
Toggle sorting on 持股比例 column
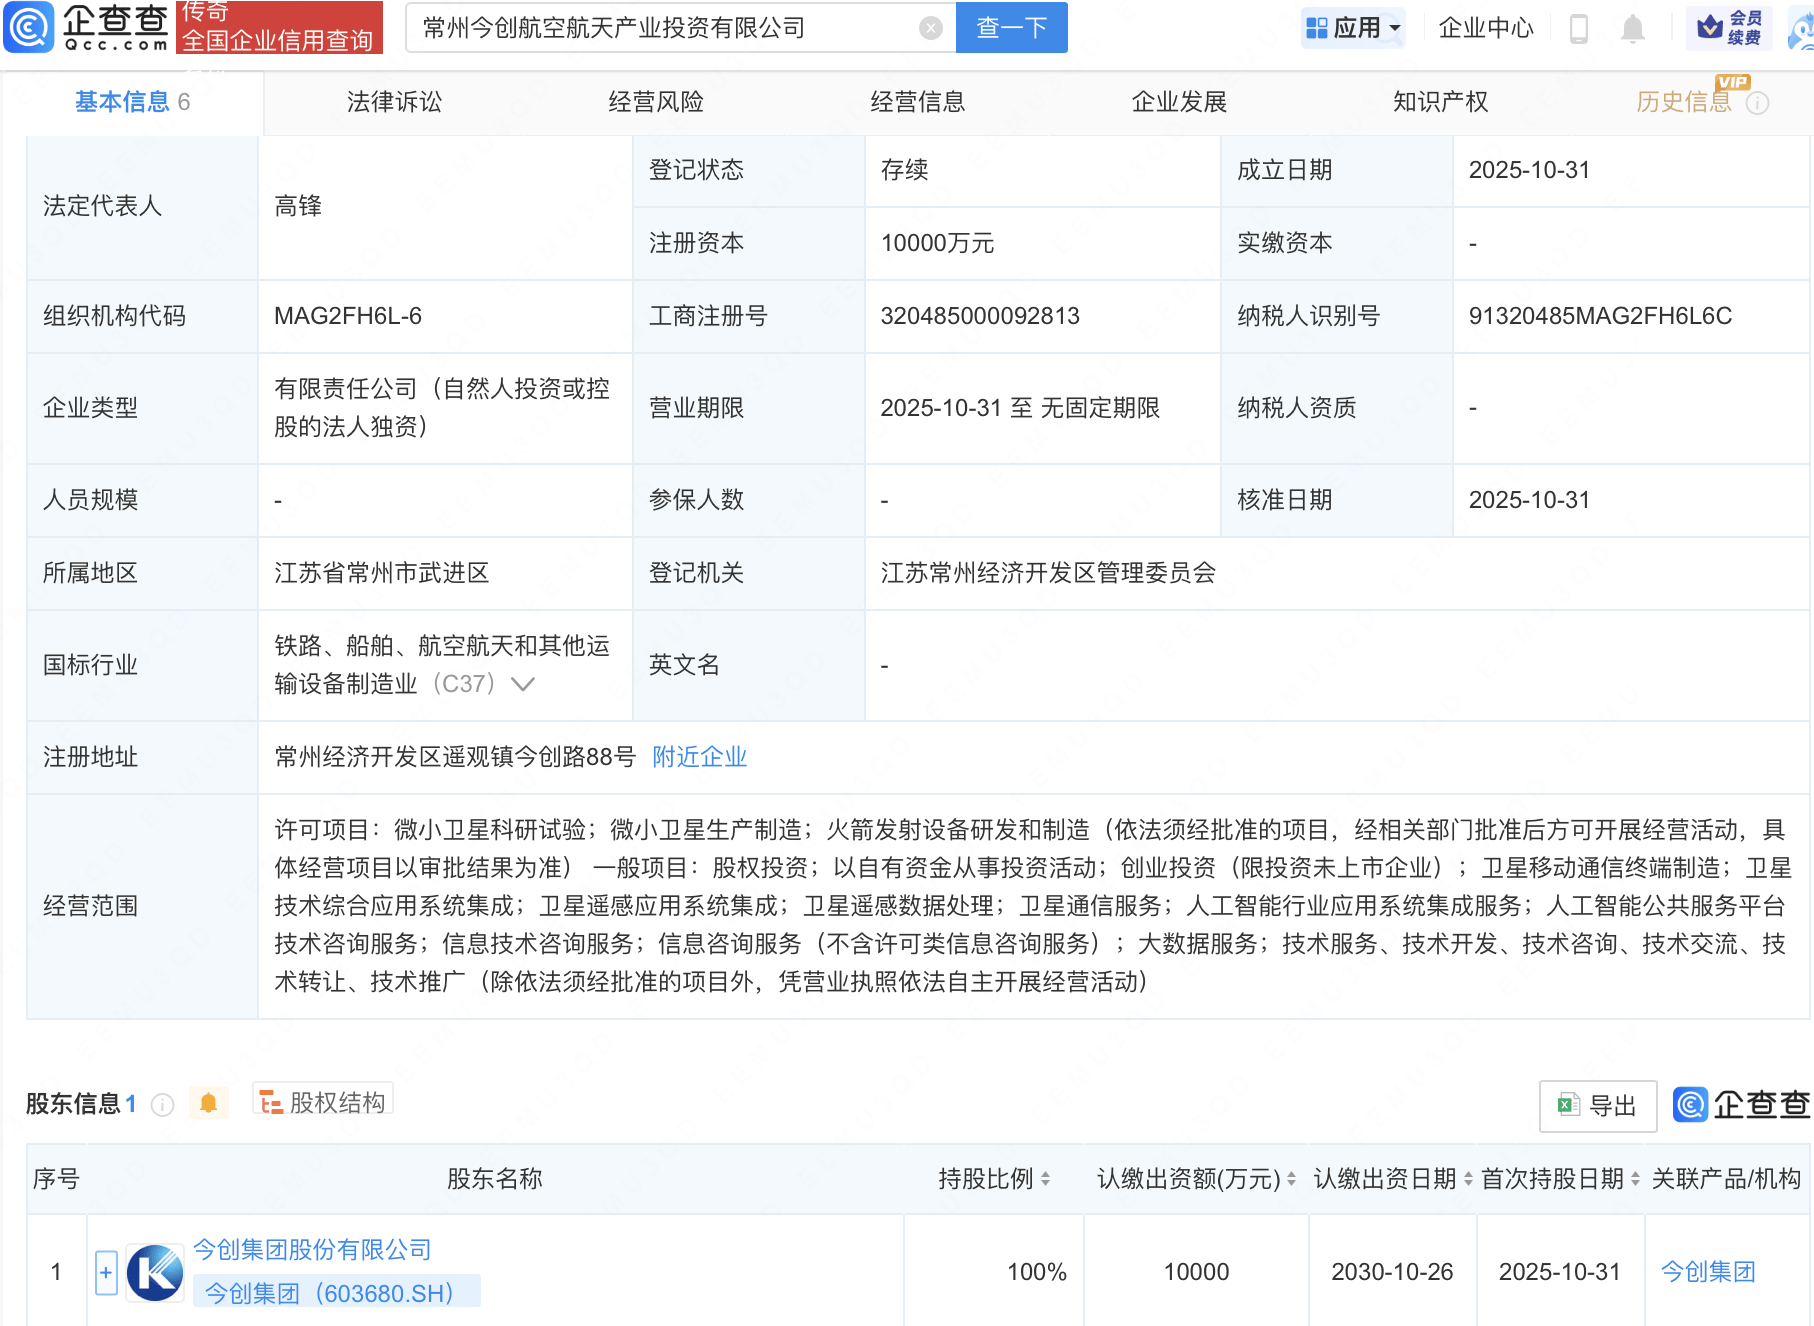point(1046,1179)
